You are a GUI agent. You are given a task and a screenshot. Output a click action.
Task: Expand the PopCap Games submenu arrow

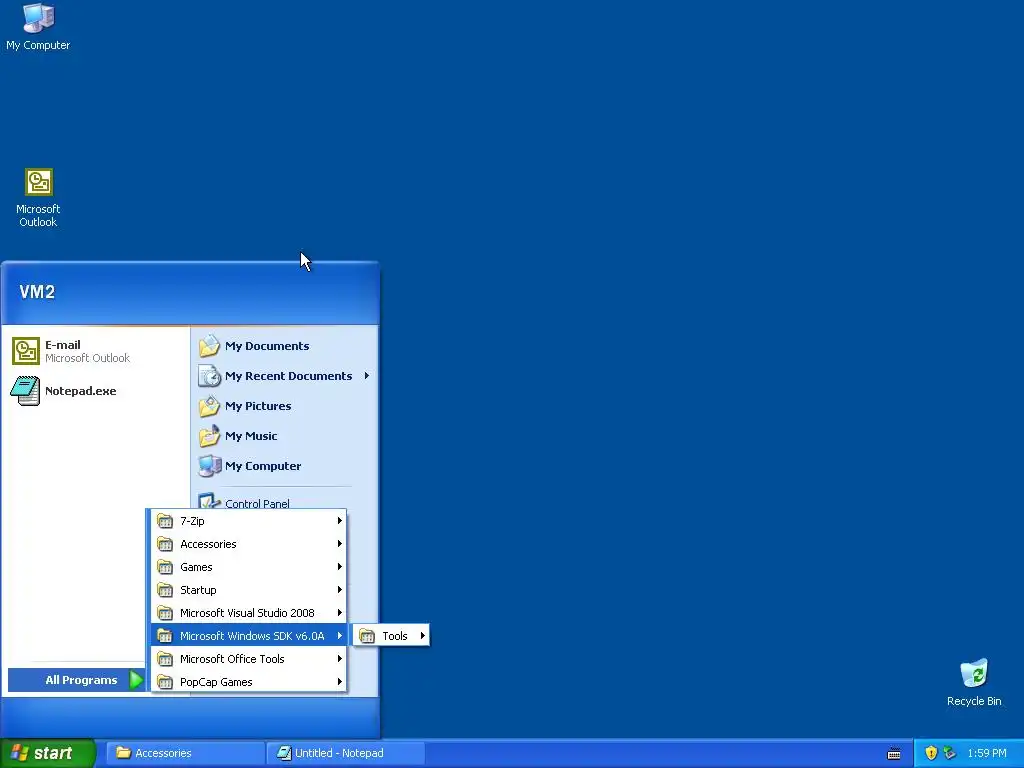[x=340, y=682]
